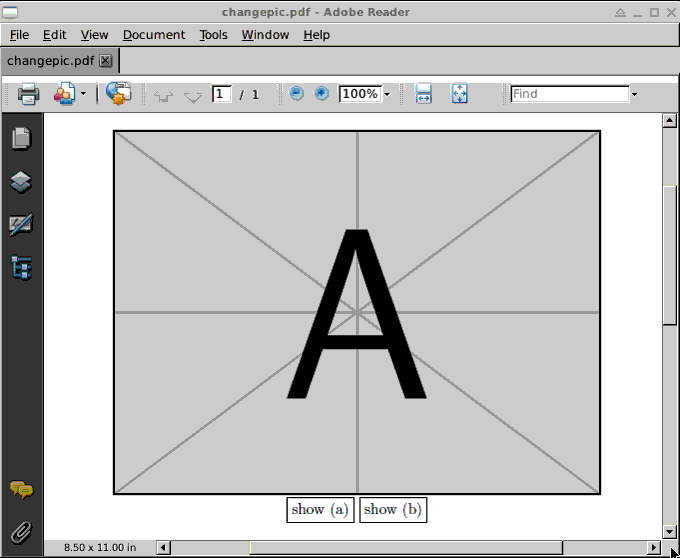The height and width of the screenshot is (558, 680).
Task: Open the Edit menu
Action: (x=55, y=35)
